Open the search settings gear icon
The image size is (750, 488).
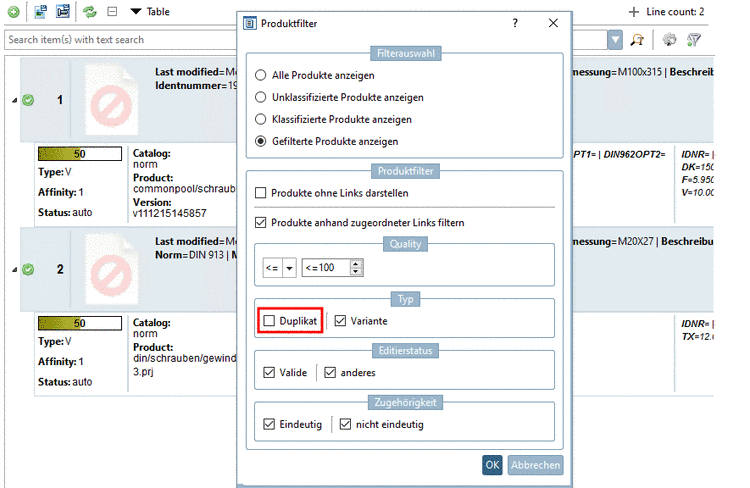tap(671, 40)
